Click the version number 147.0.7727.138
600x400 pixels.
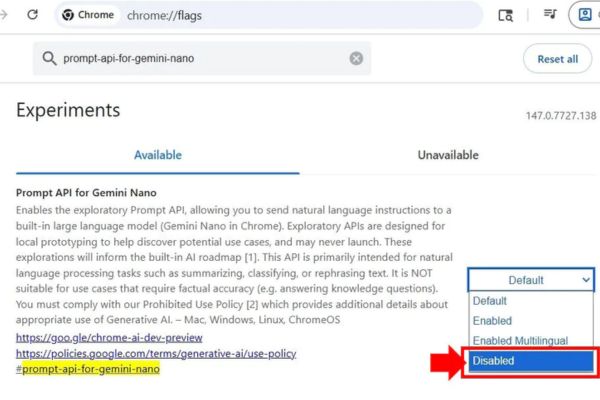click(x=561, y=116)
